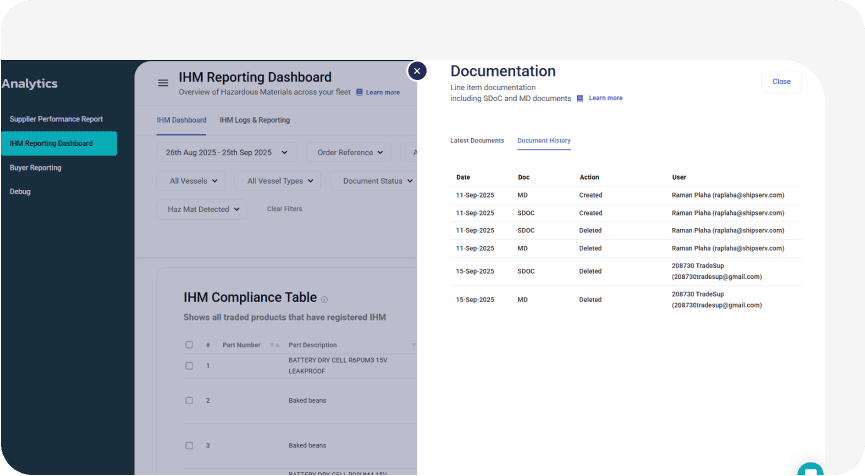The height and width of the screenshot is (476, 865).
Task: Open the chat widget icon in the bottom corner
Action: pos(810,469)
